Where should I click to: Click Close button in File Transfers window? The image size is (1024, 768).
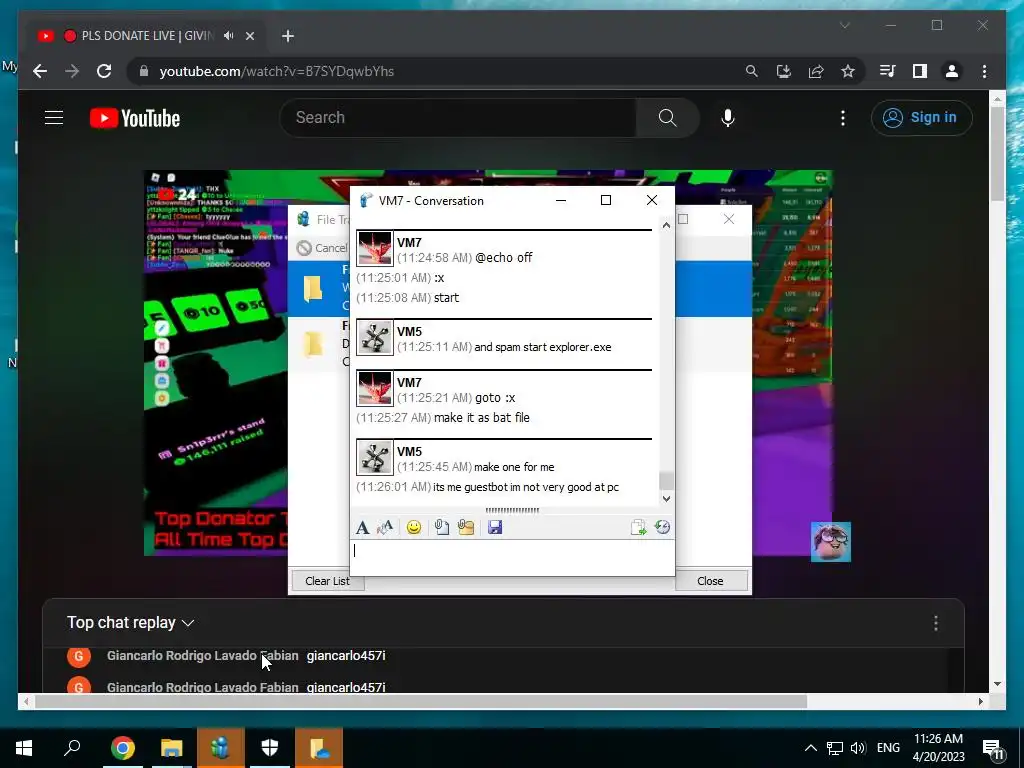[x=711, y=581]
